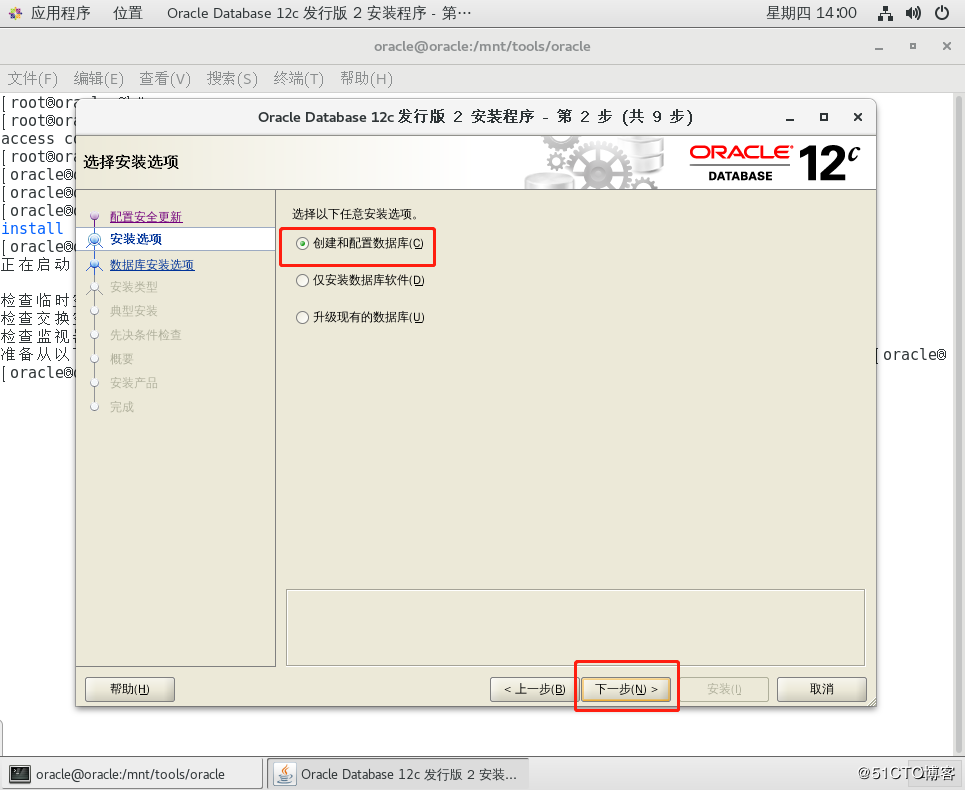
Task: Open terminal 文件(F) menu
Action: pos(33,79)
